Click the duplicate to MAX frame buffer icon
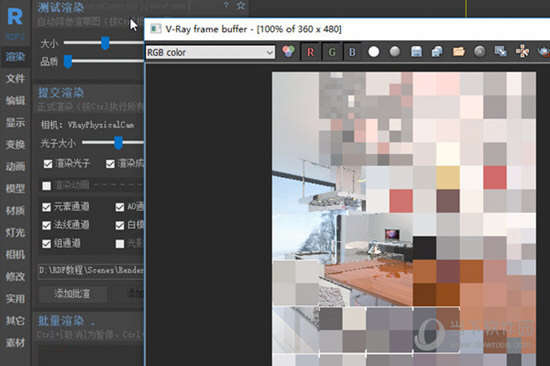 pyautogui.click(x=501, y=52)
